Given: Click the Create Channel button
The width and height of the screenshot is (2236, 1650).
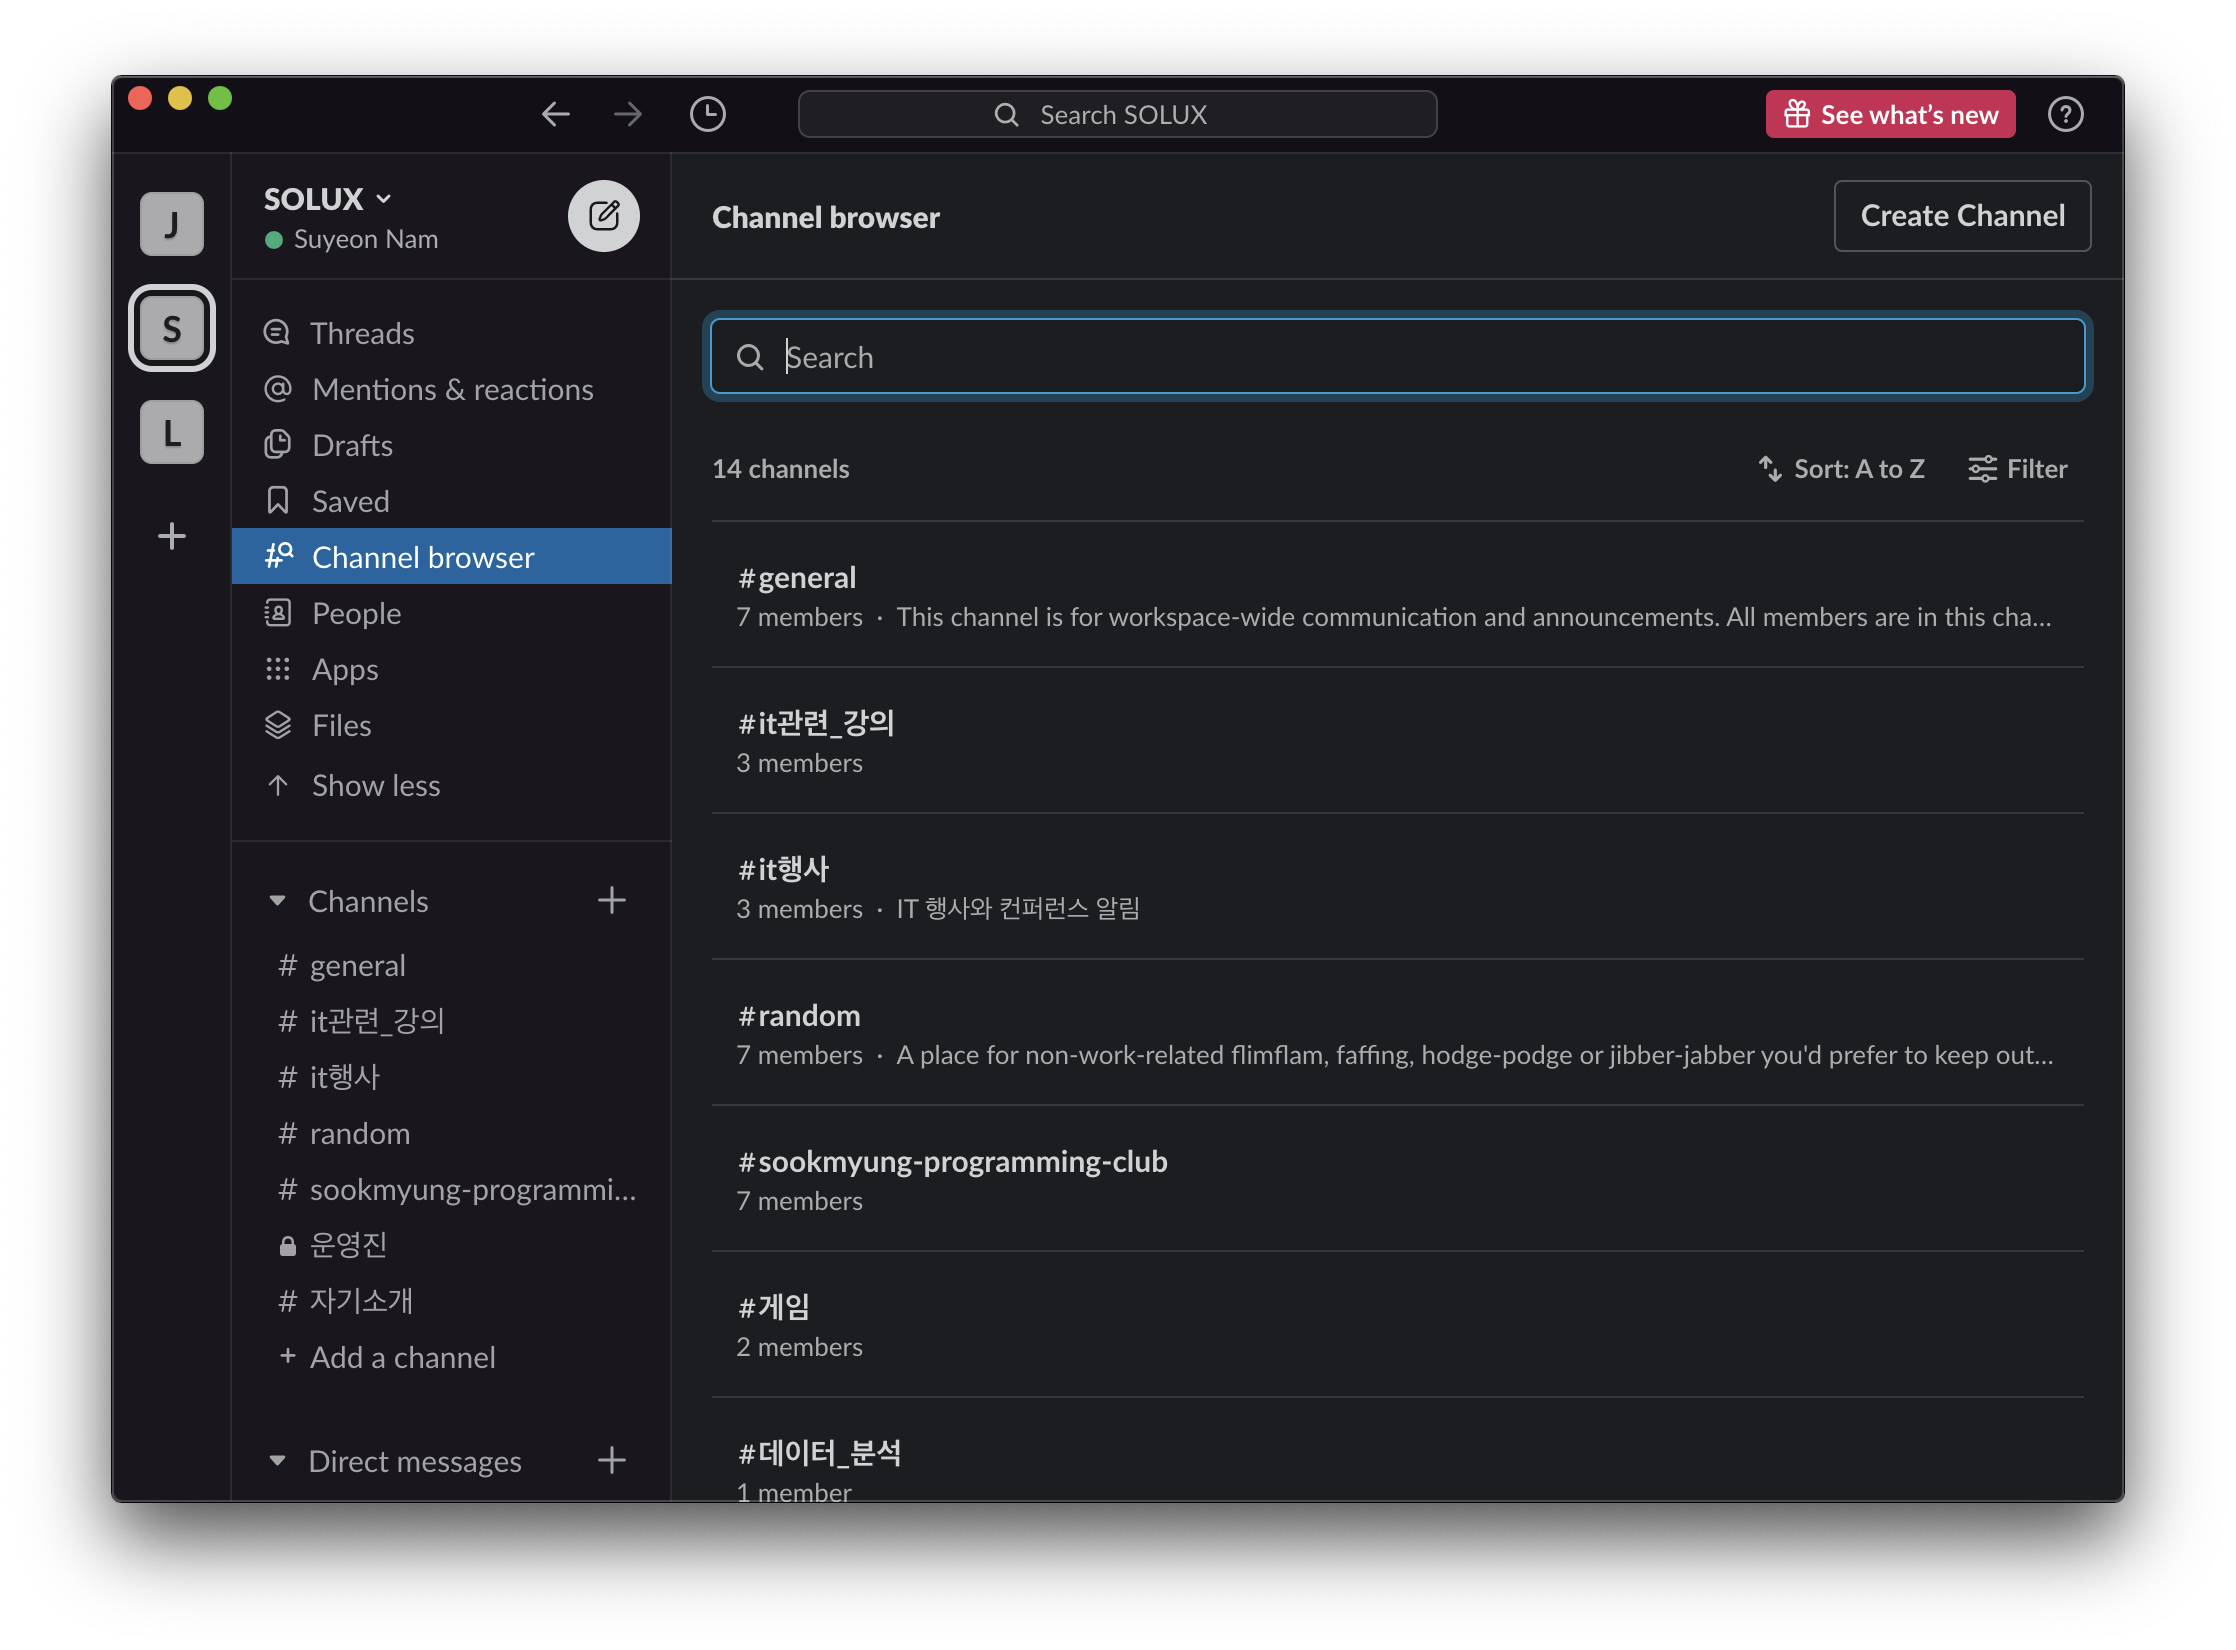Looking at the screenshot, I should pyautogui.click(x=1961, y=216).
